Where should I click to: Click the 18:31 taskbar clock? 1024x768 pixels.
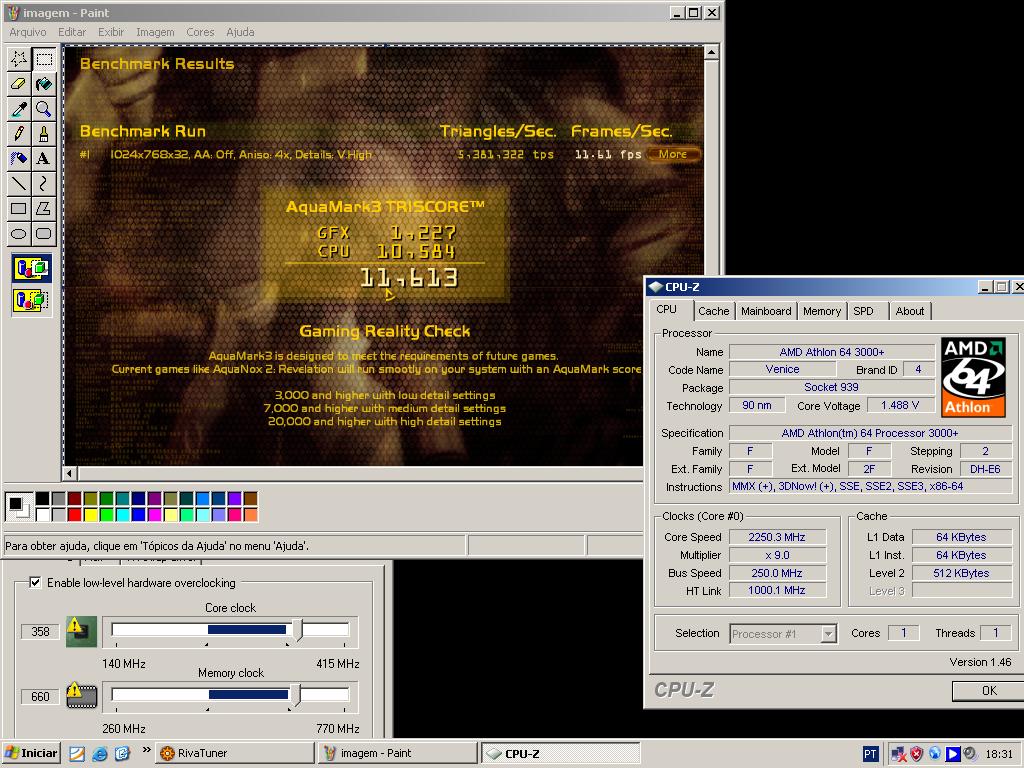click(999, 754)
